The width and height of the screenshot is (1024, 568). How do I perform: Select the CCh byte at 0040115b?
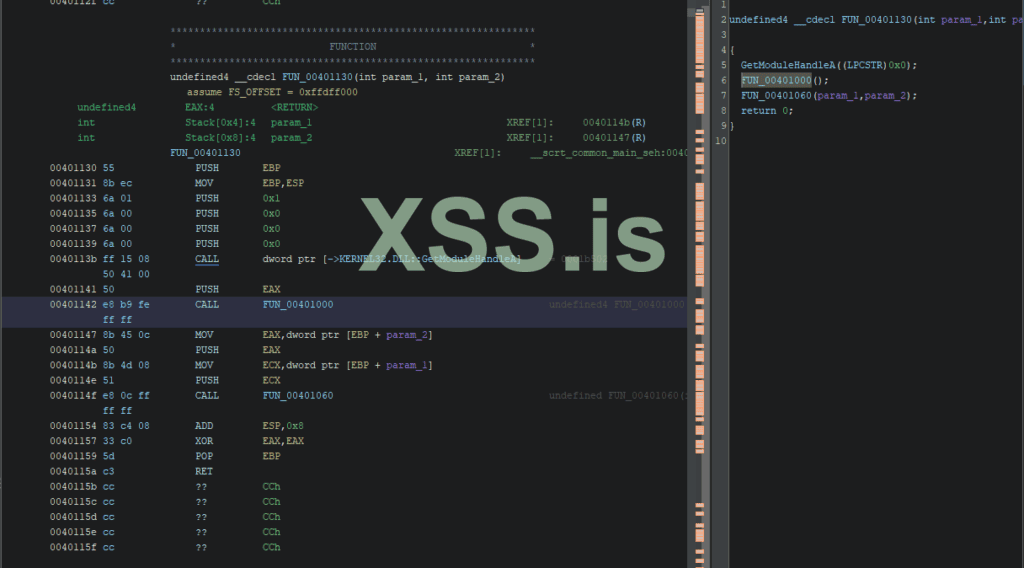pos(271,487)
